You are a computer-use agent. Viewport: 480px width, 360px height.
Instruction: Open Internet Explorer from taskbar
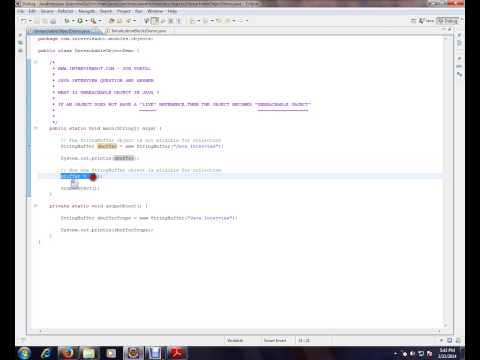(x=46, y=353)
